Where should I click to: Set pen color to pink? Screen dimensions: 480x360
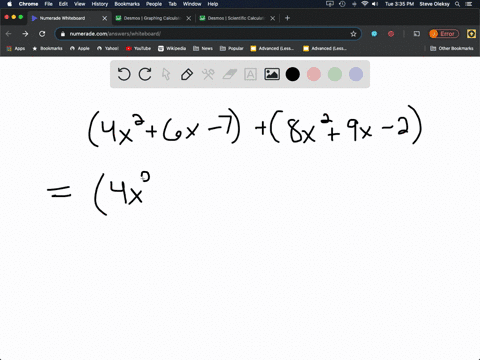[314, 74]
